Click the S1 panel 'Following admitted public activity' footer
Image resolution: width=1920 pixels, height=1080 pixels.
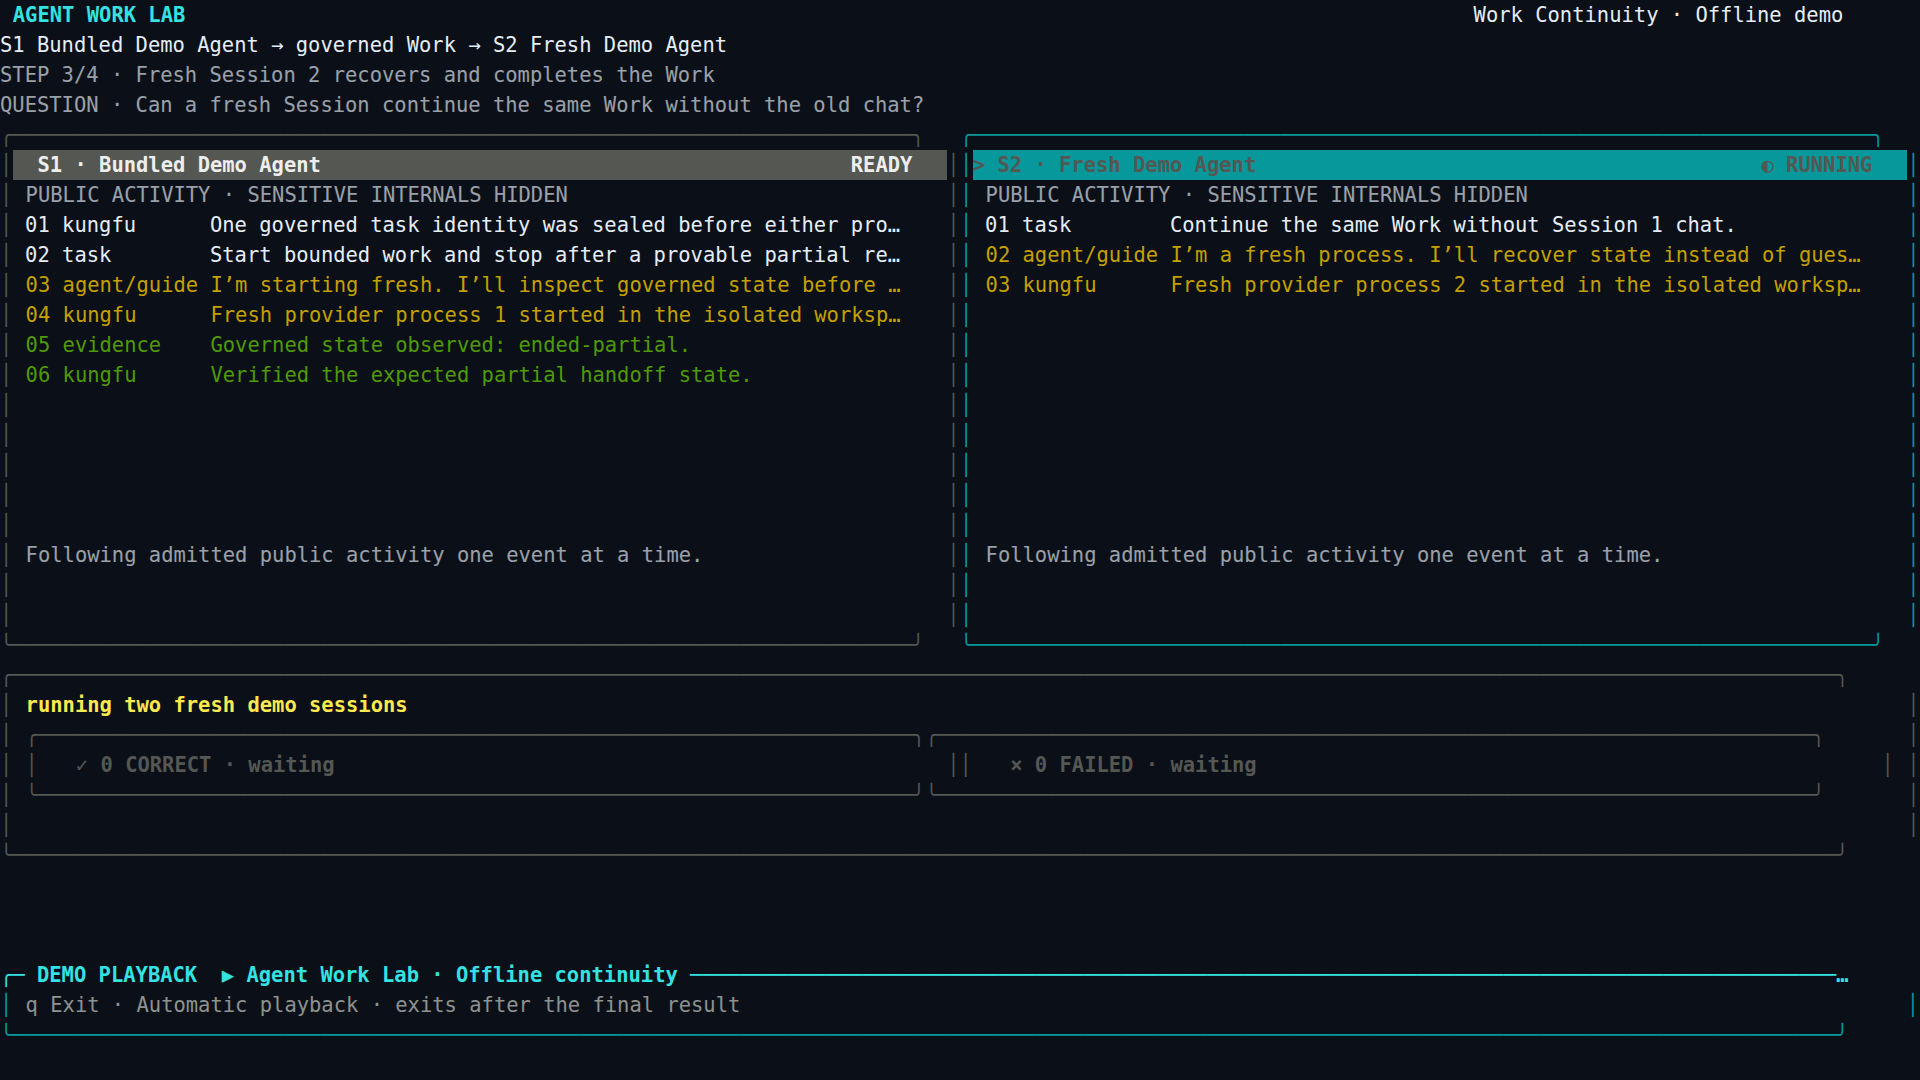tap(363, 555)
